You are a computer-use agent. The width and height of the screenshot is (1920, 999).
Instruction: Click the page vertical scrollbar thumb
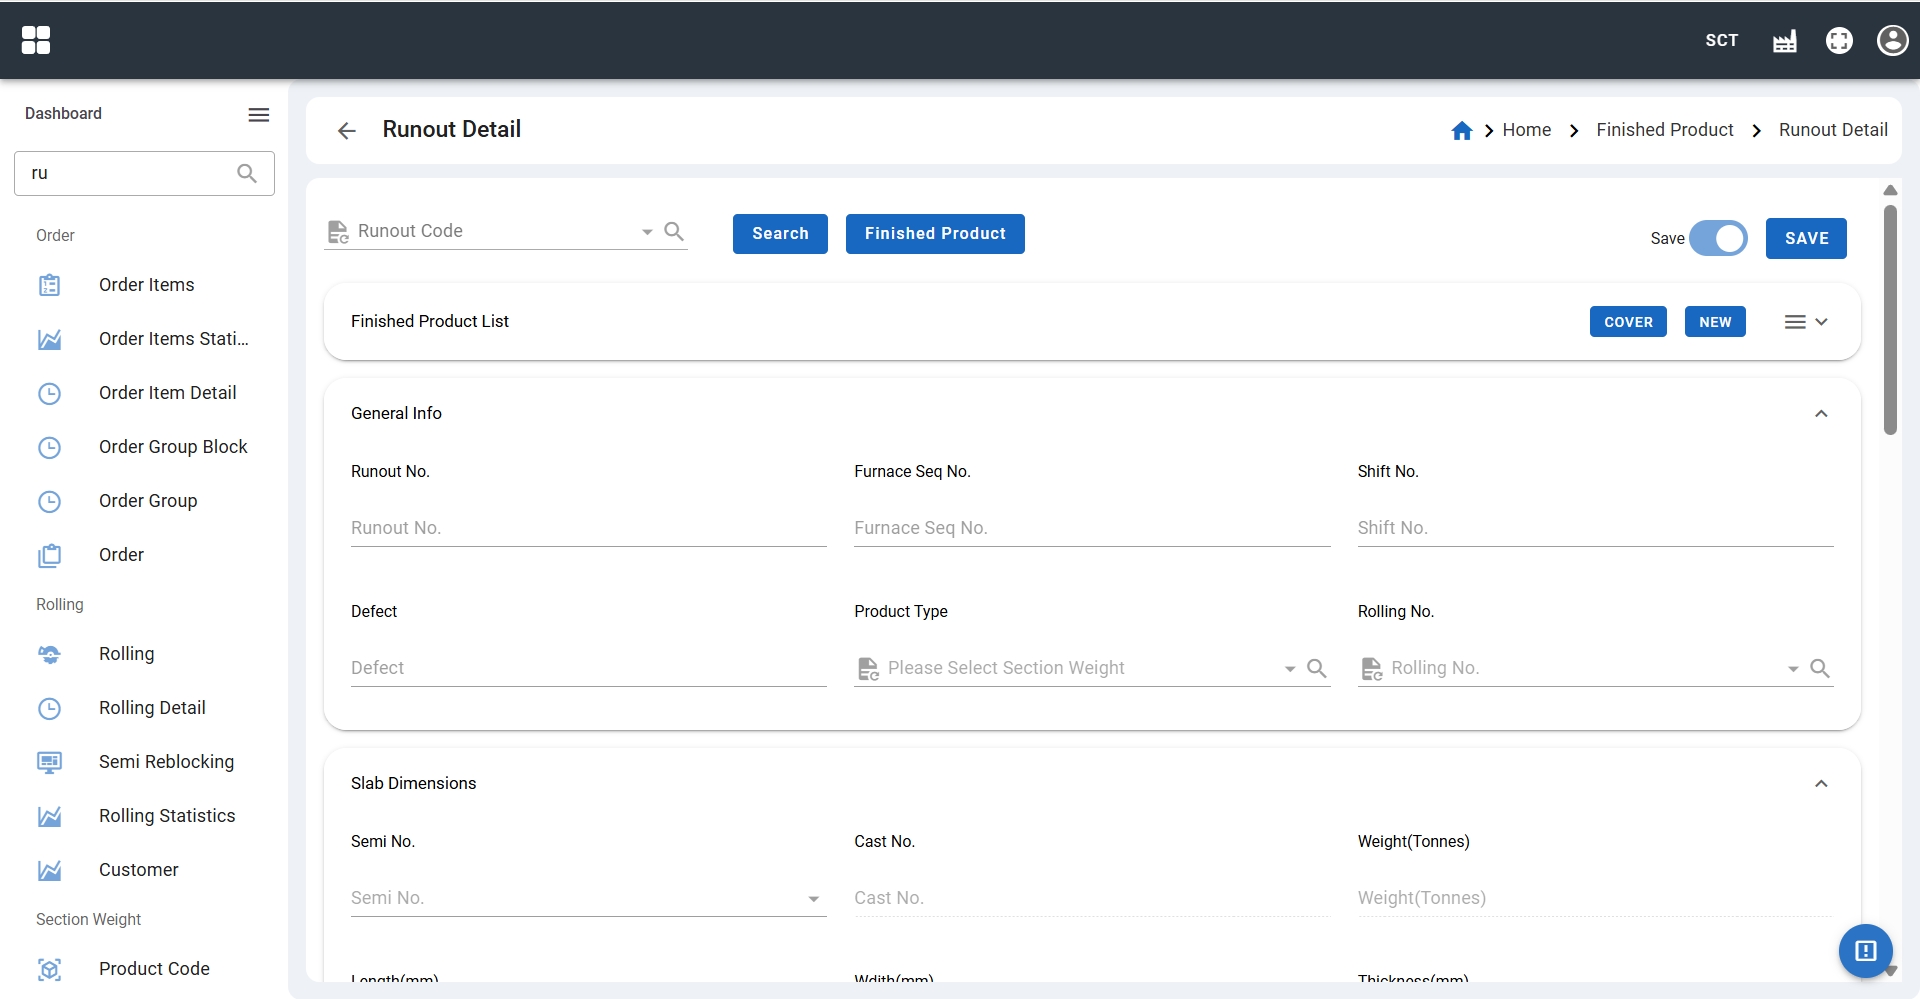(1889, 320)
